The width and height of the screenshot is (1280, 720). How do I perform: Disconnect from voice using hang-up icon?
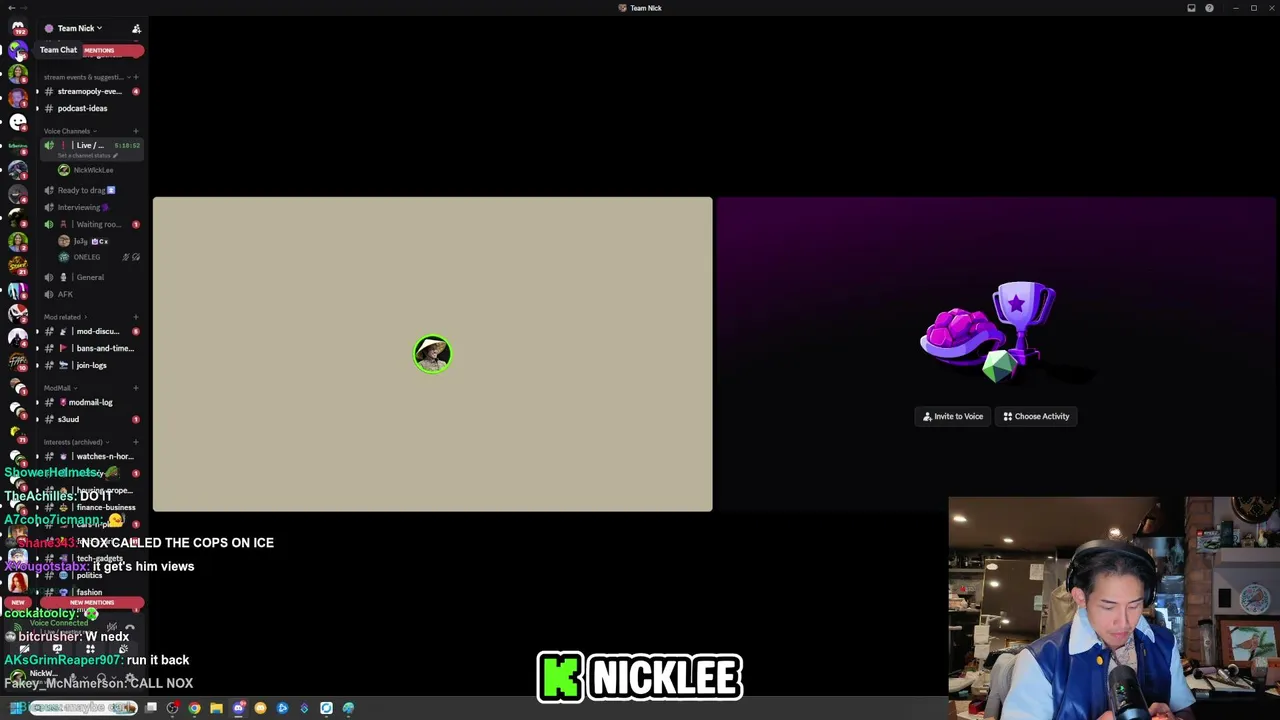[130, 627]
